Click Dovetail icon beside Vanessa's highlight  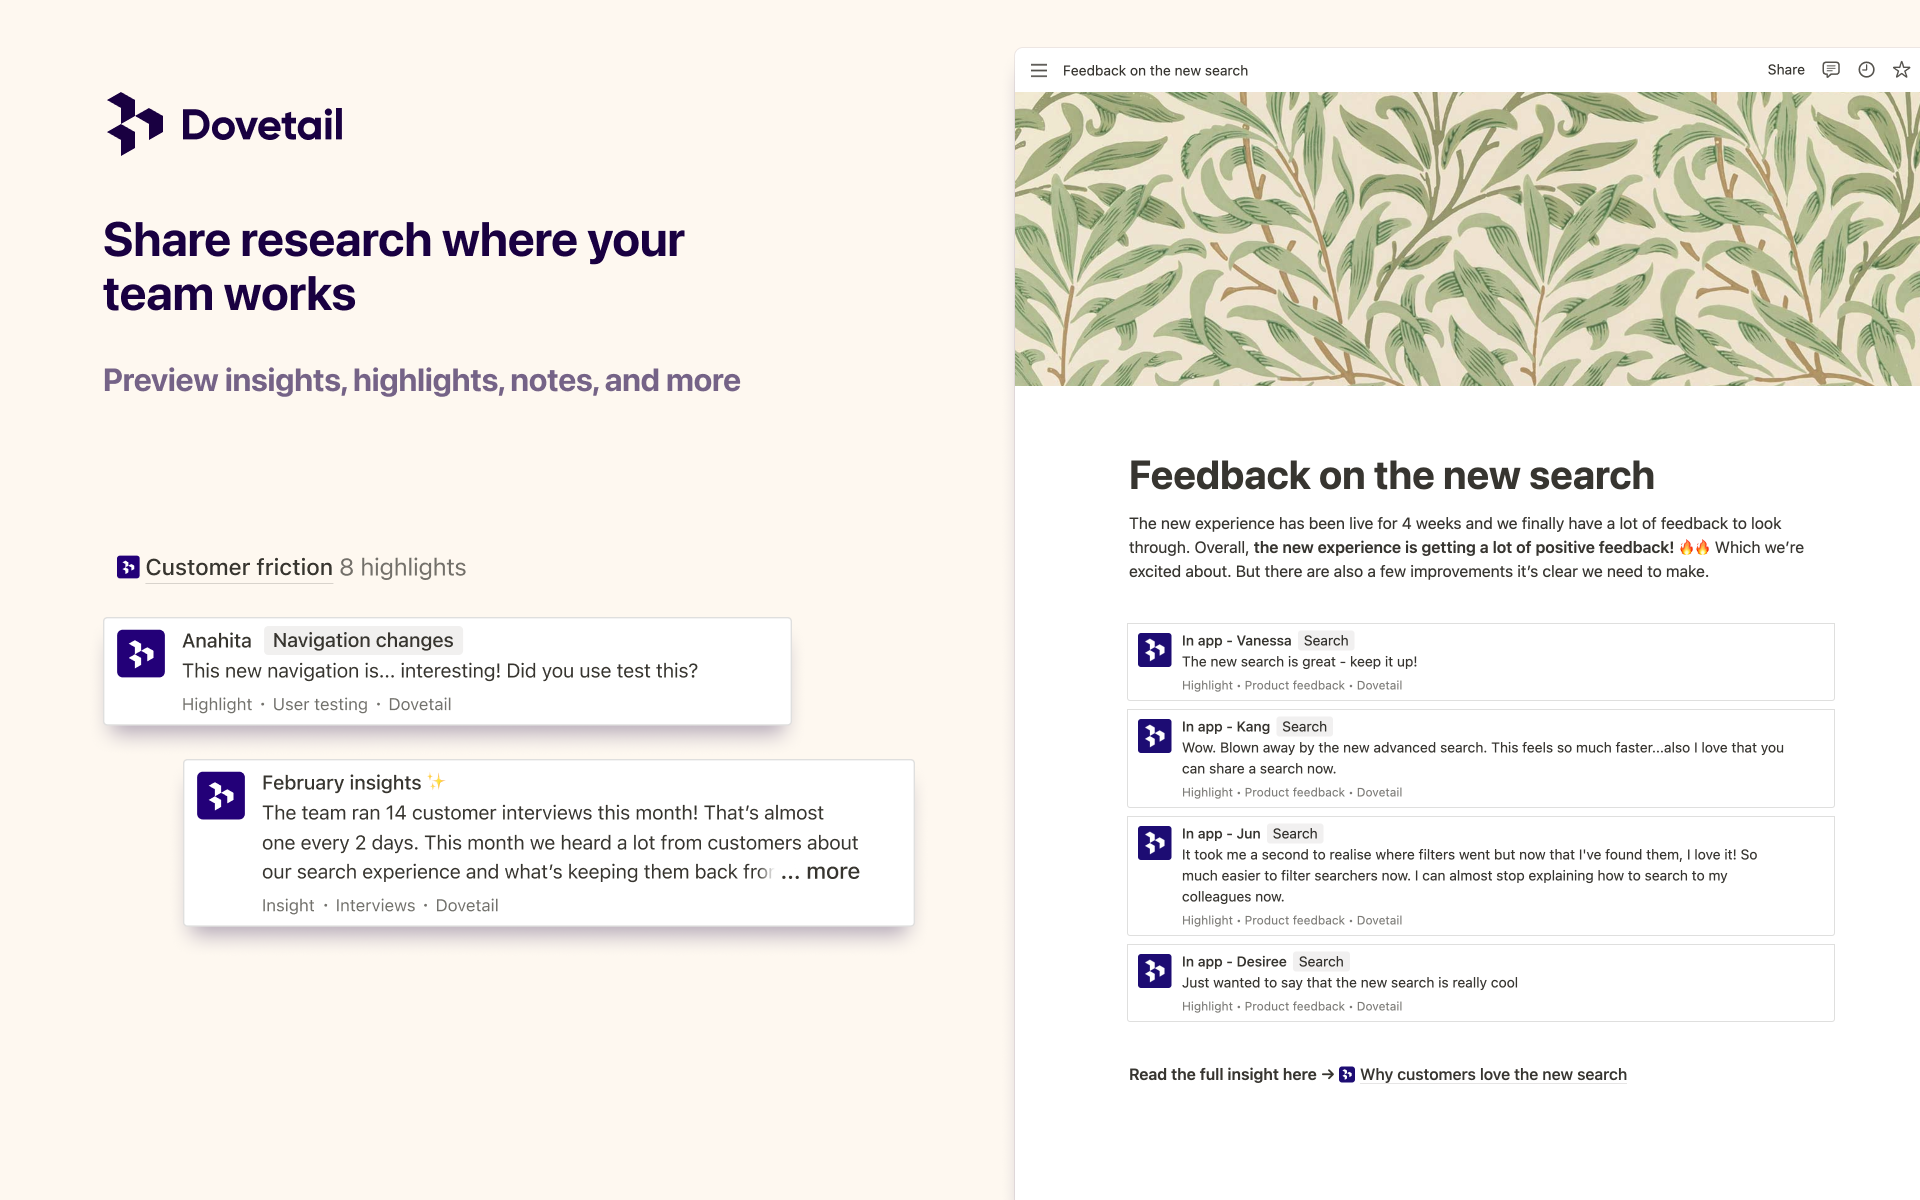pyautogui.click(x=1155, y=650)
